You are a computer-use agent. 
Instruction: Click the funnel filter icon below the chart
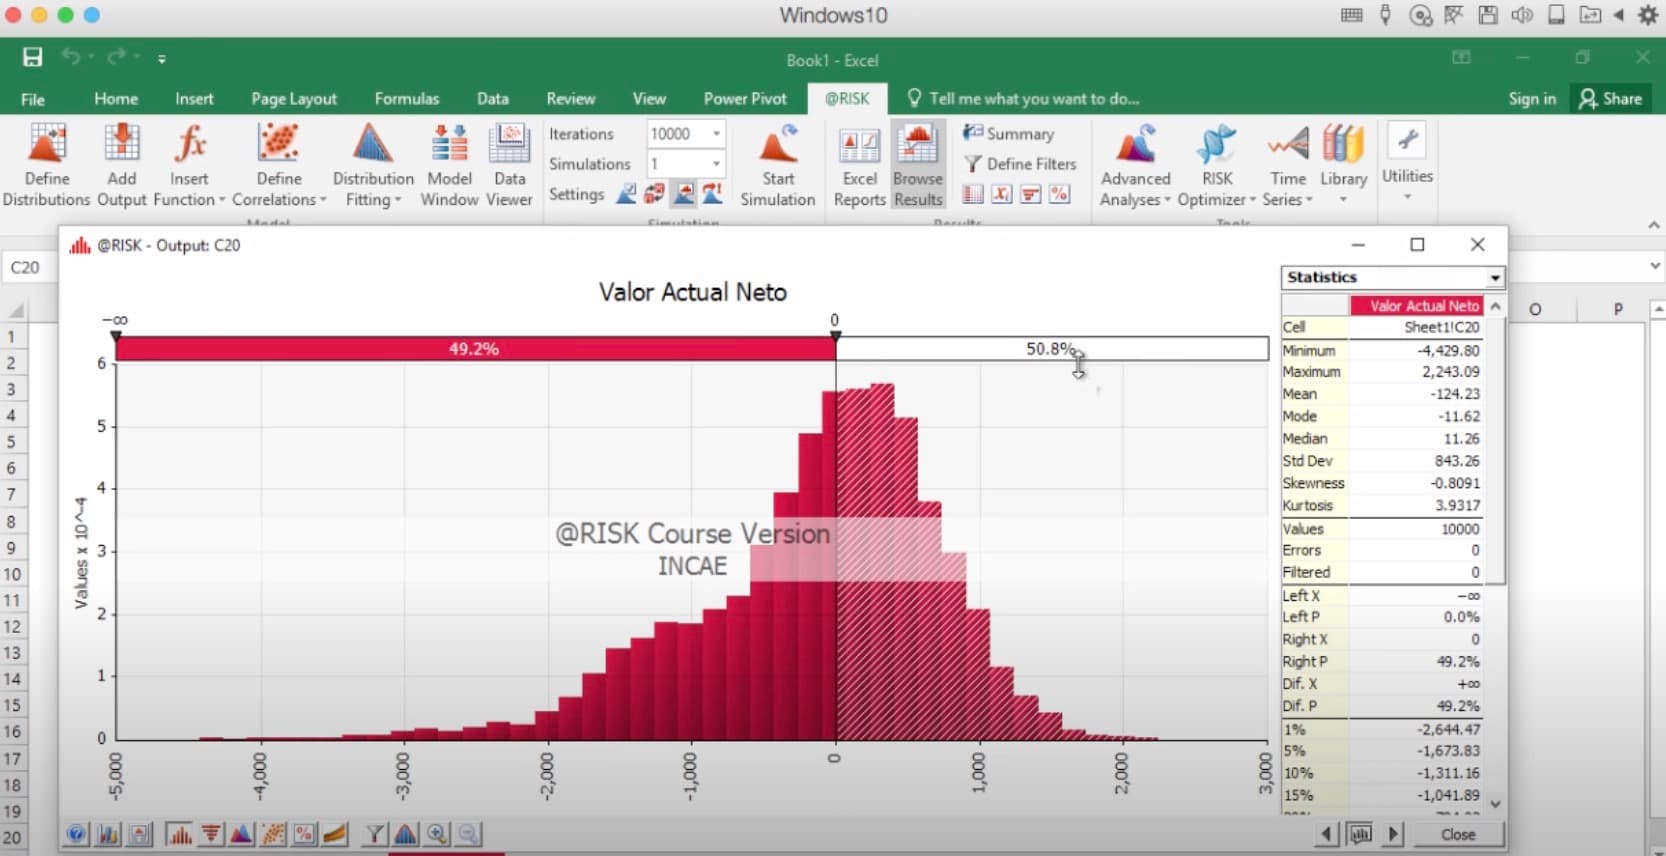374,834
